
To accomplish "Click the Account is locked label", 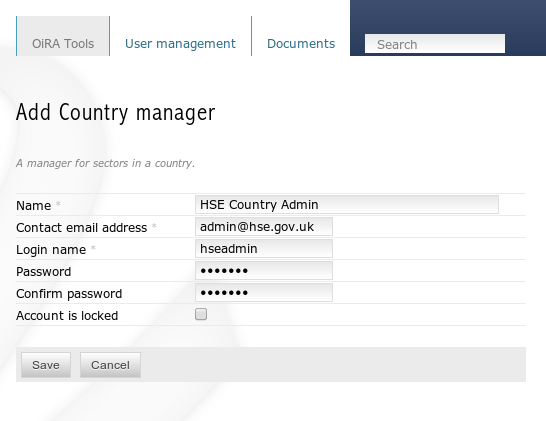I will pyautogui.click(x=67, y=315).
